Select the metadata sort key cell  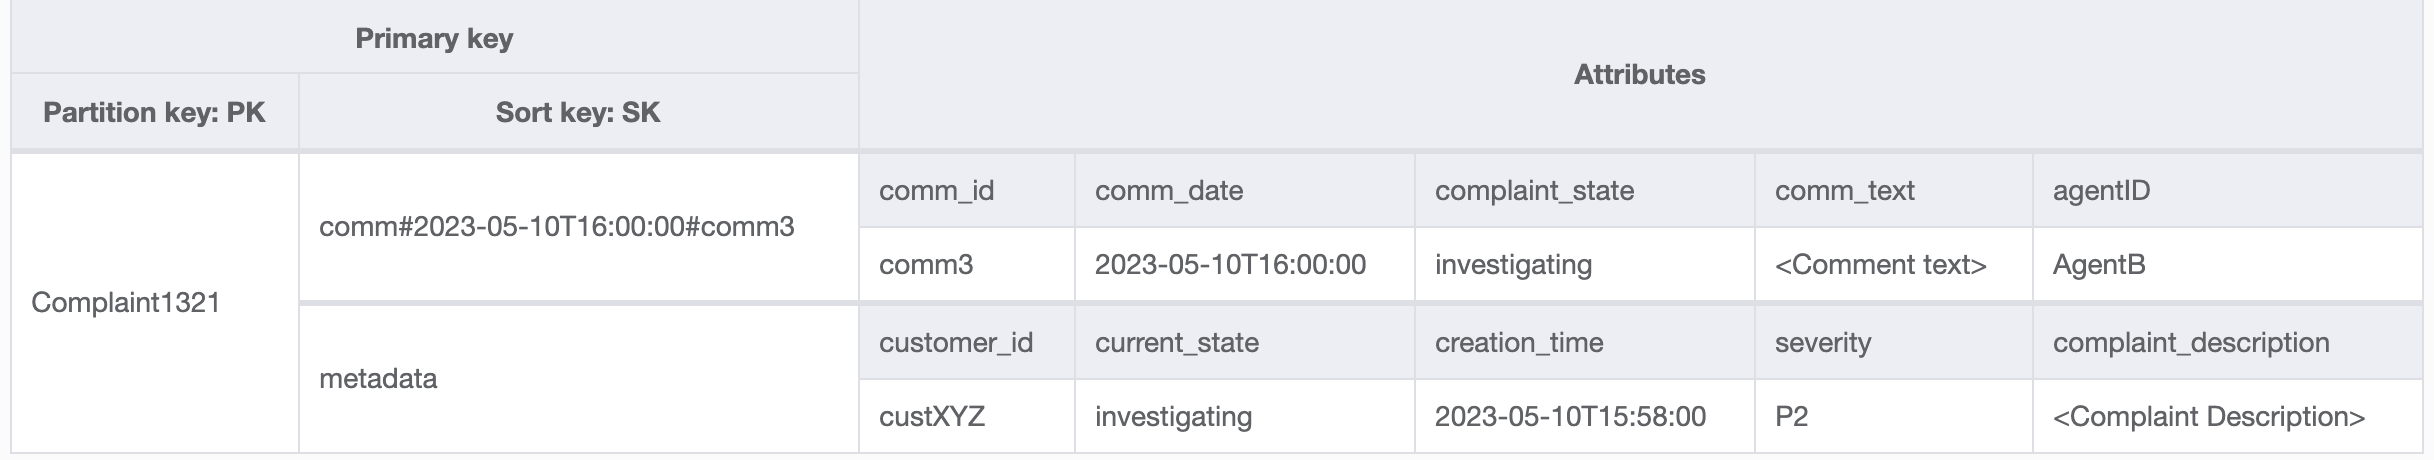pyautogui.click(x=378, y=379)
